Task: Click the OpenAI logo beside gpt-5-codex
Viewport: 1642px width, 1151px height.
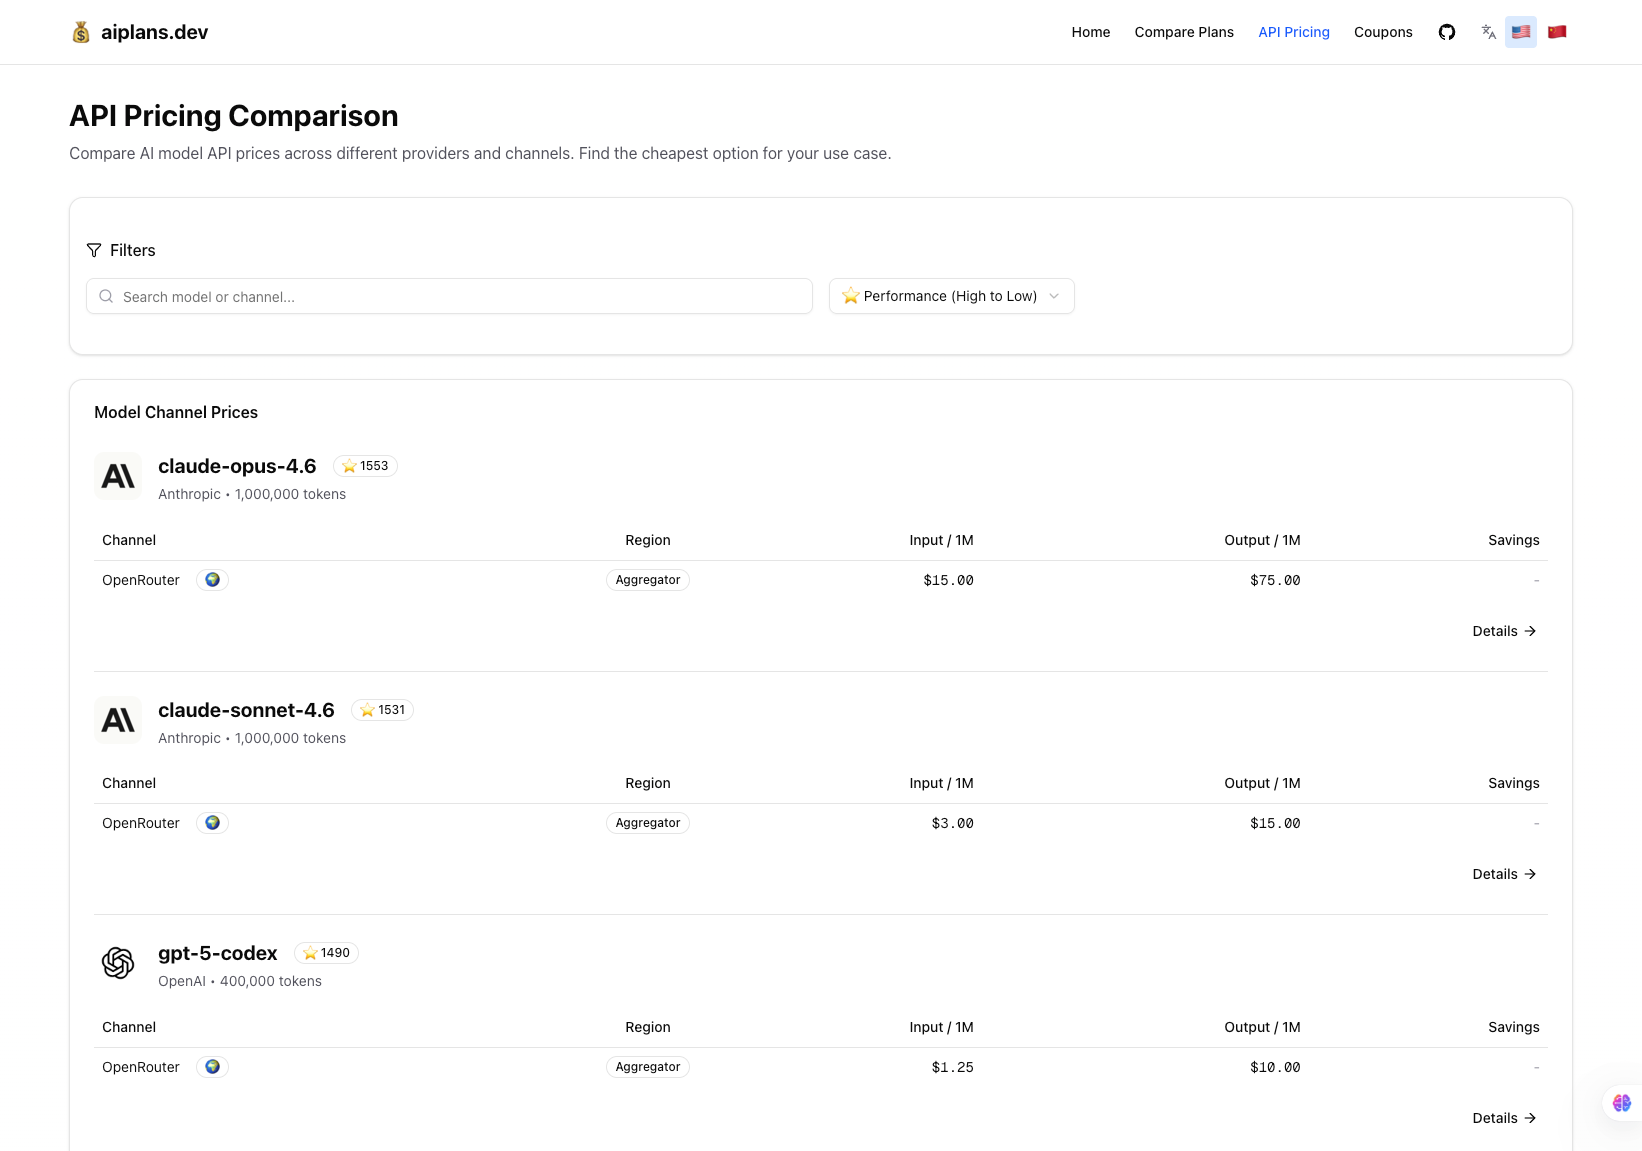Action: (x=118, y=963)
